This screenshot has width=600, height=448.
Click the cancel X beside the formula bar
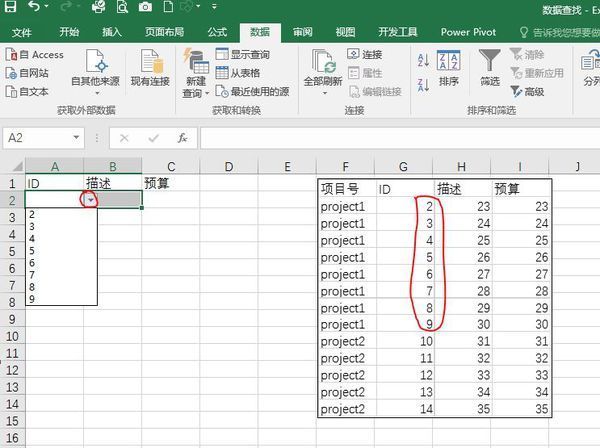[124, 138]
